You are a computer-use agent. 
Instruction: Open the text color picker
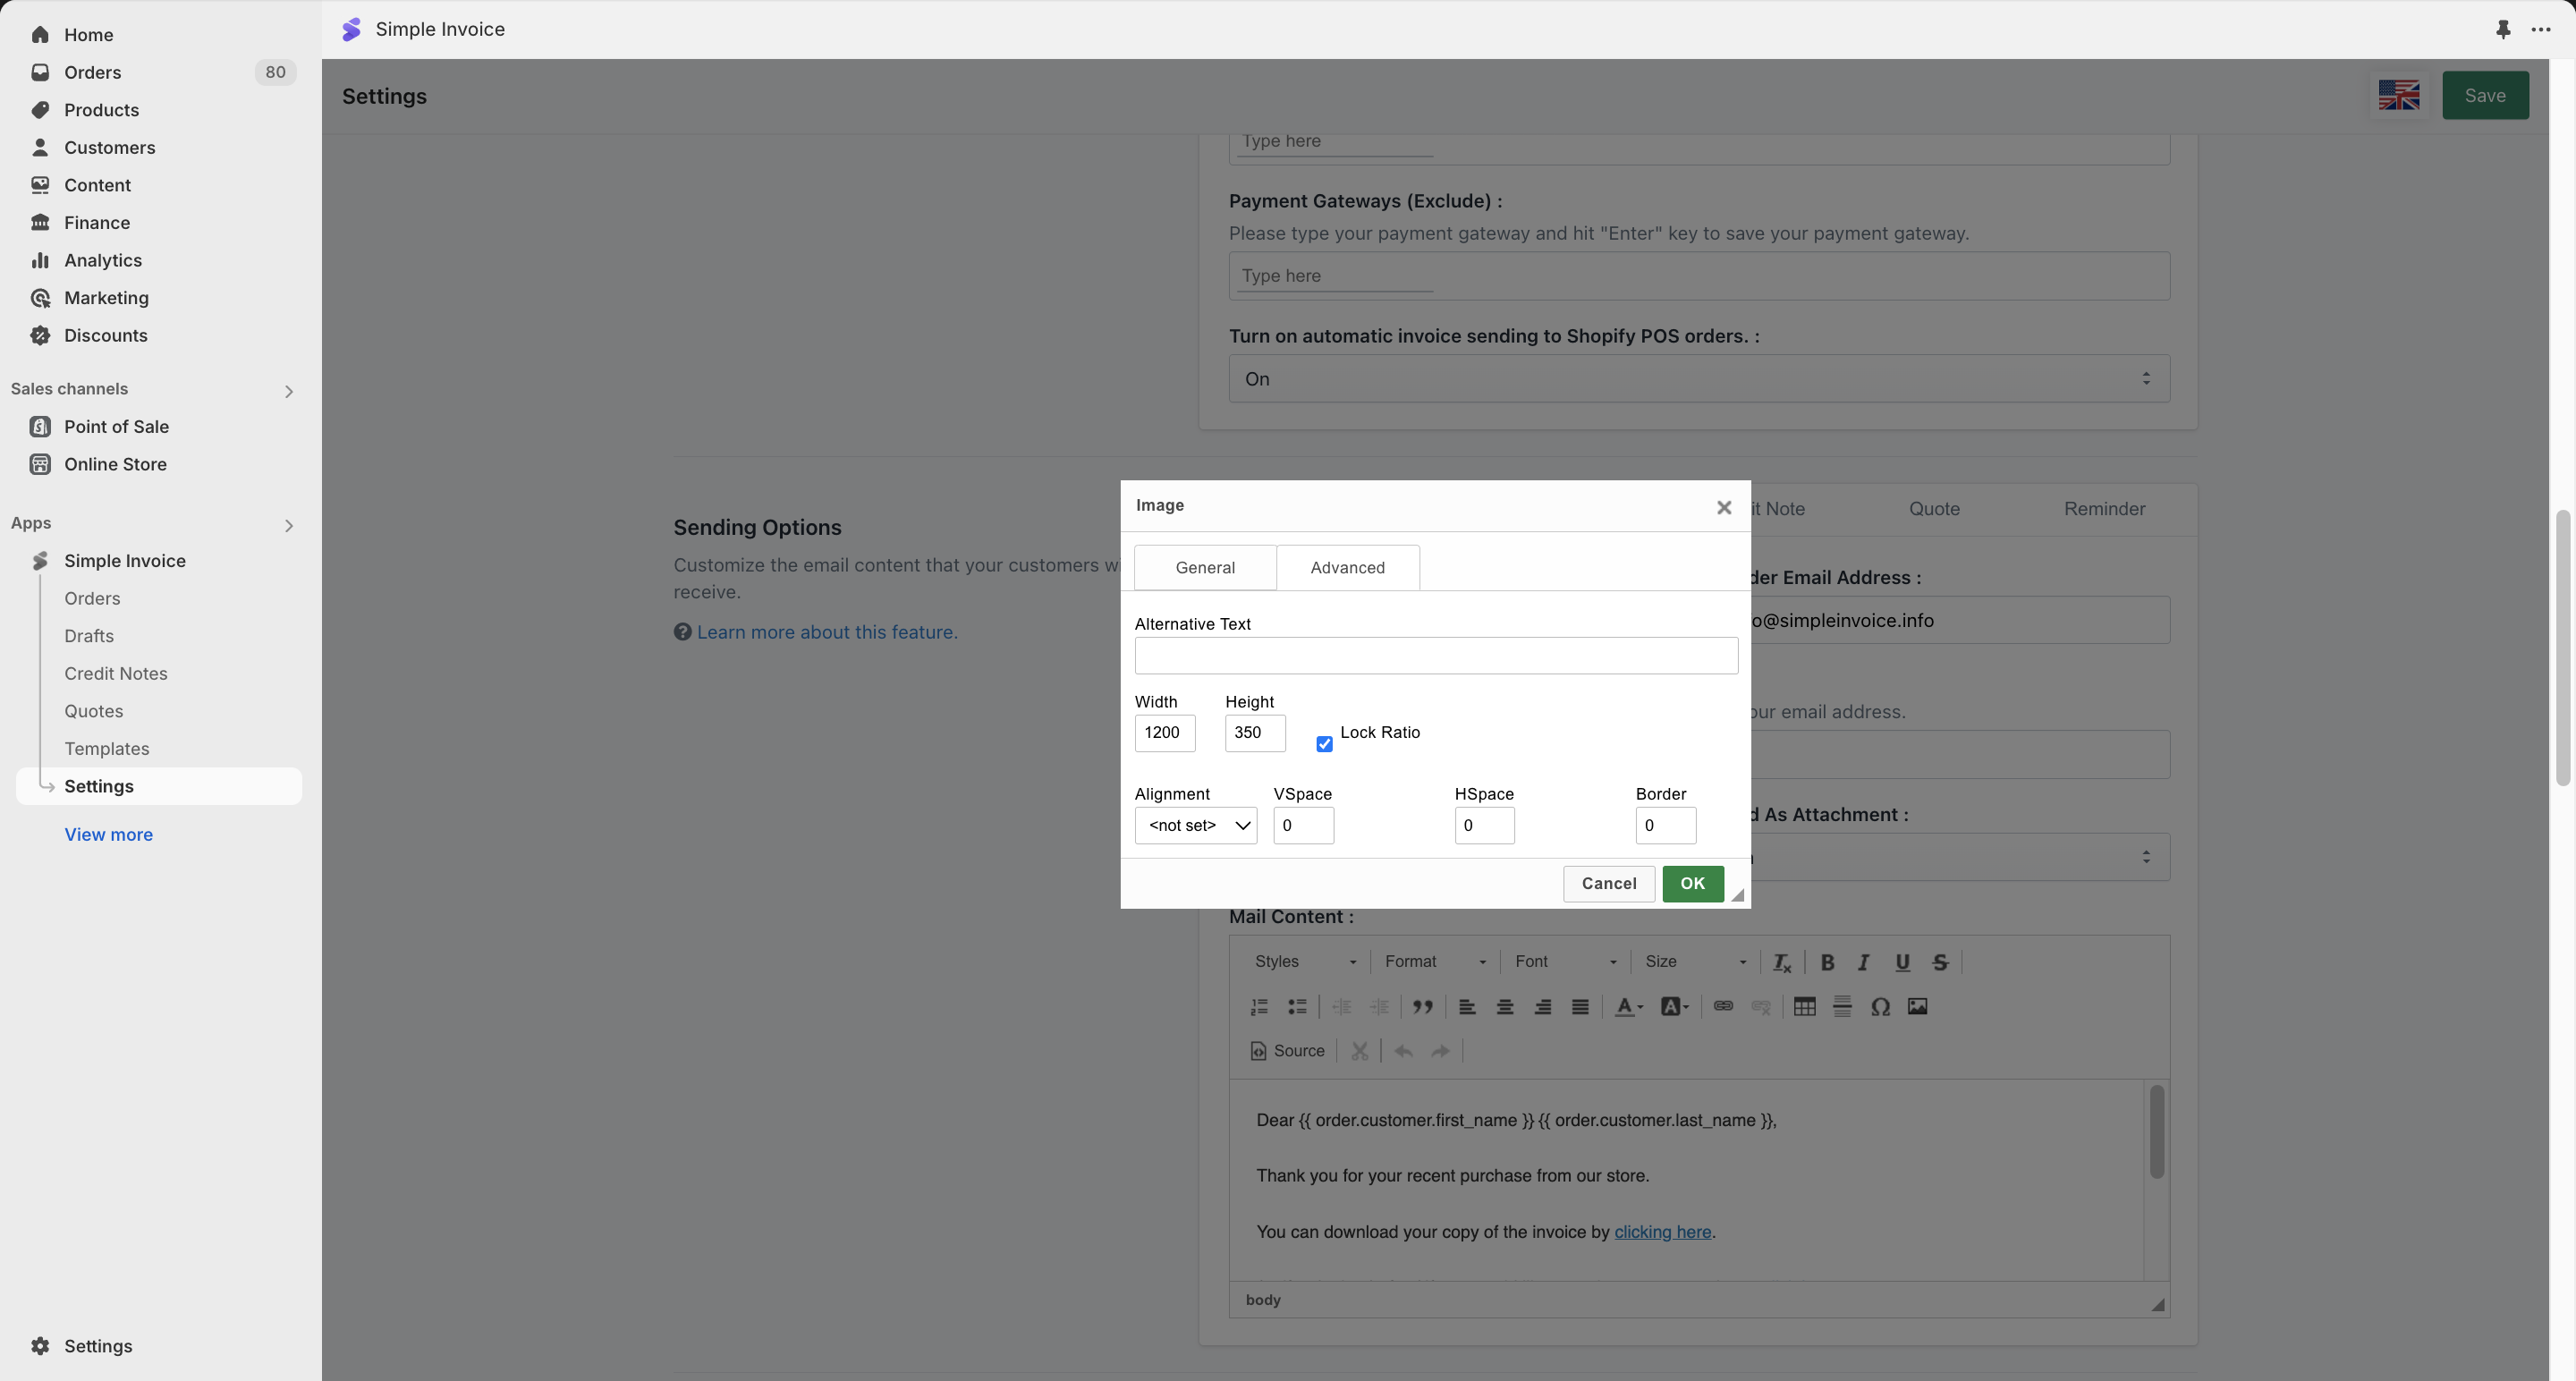[1628, 1007]
